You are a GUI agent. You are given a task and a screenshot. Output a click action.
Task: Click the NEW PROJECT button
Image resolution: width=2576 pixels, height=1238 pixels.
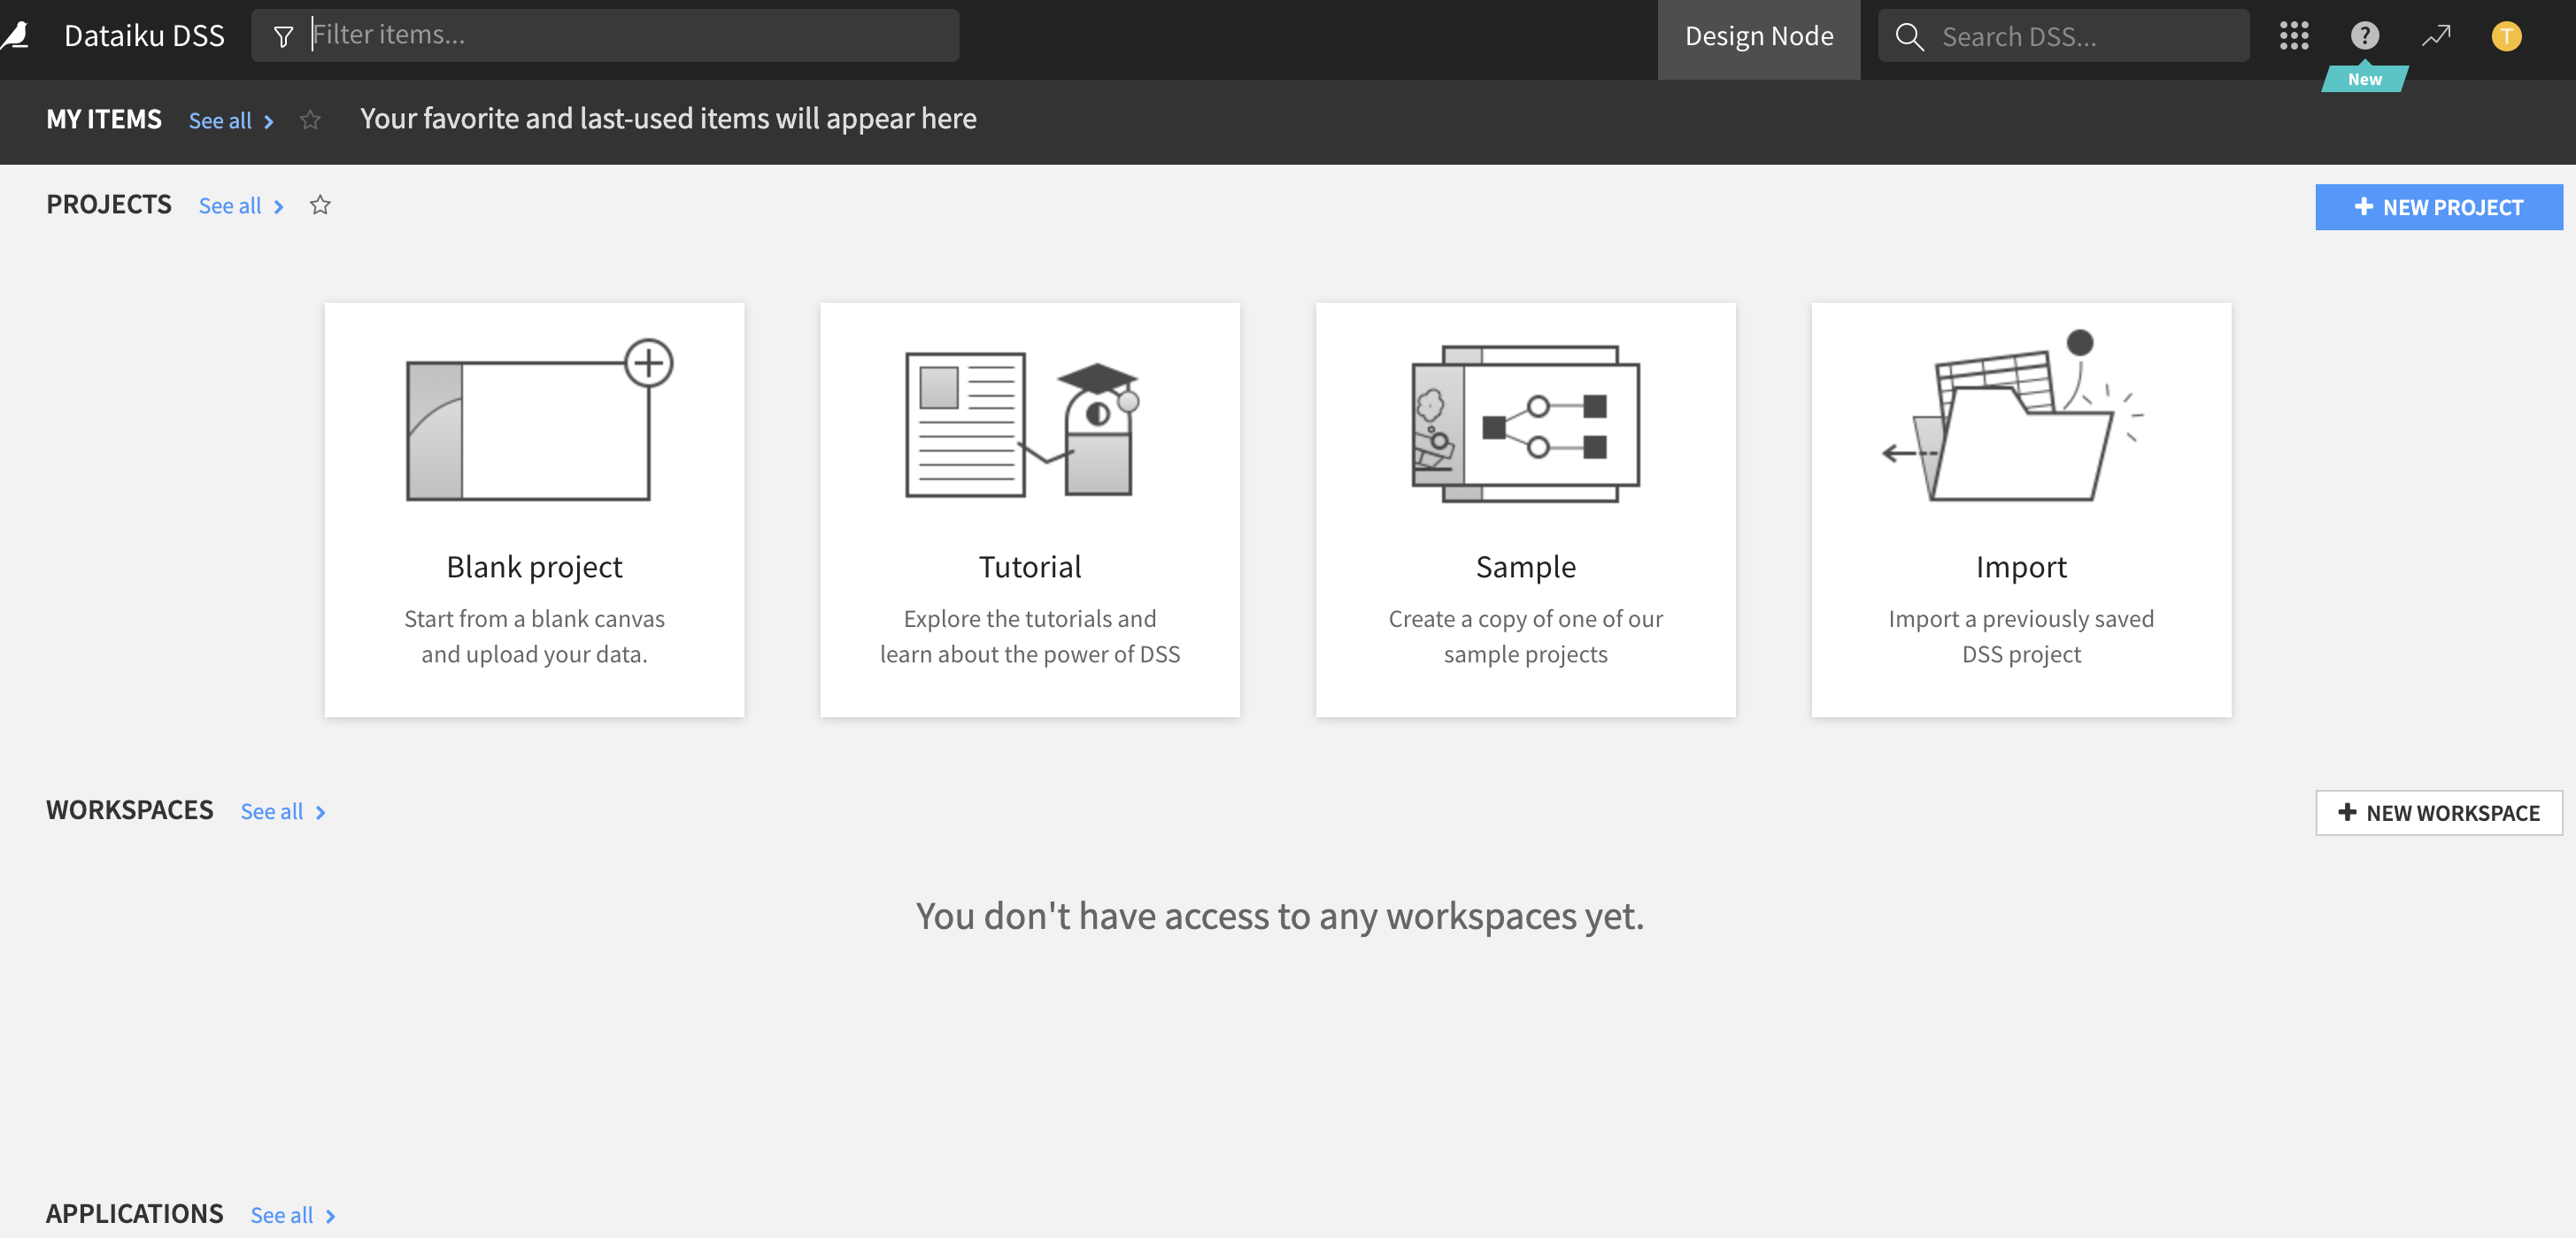coord(2439,207)
